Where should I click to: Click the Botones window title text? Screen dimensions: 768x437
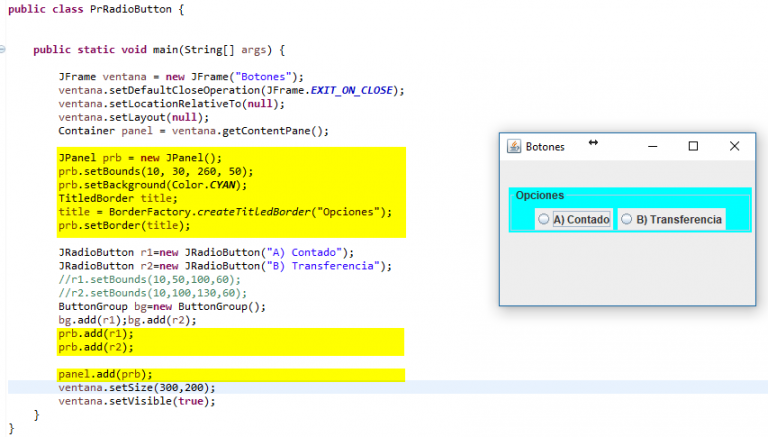point(545,146)
